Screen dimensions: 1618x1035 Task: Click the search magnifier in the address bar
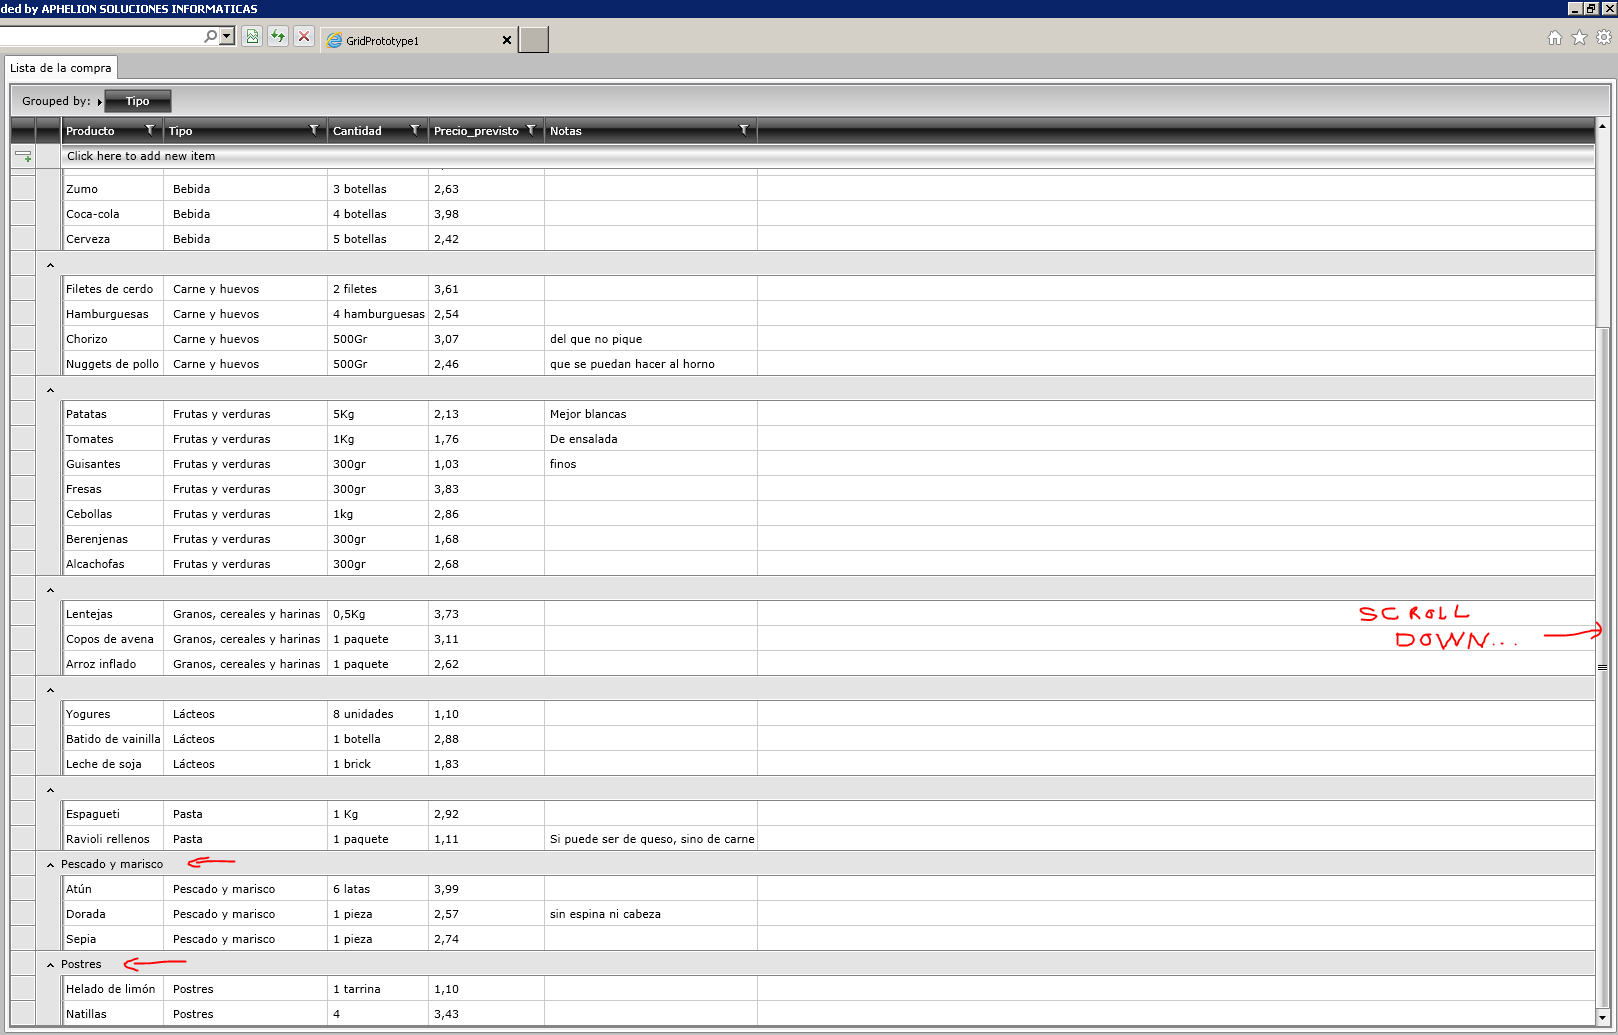pos(210,36)
